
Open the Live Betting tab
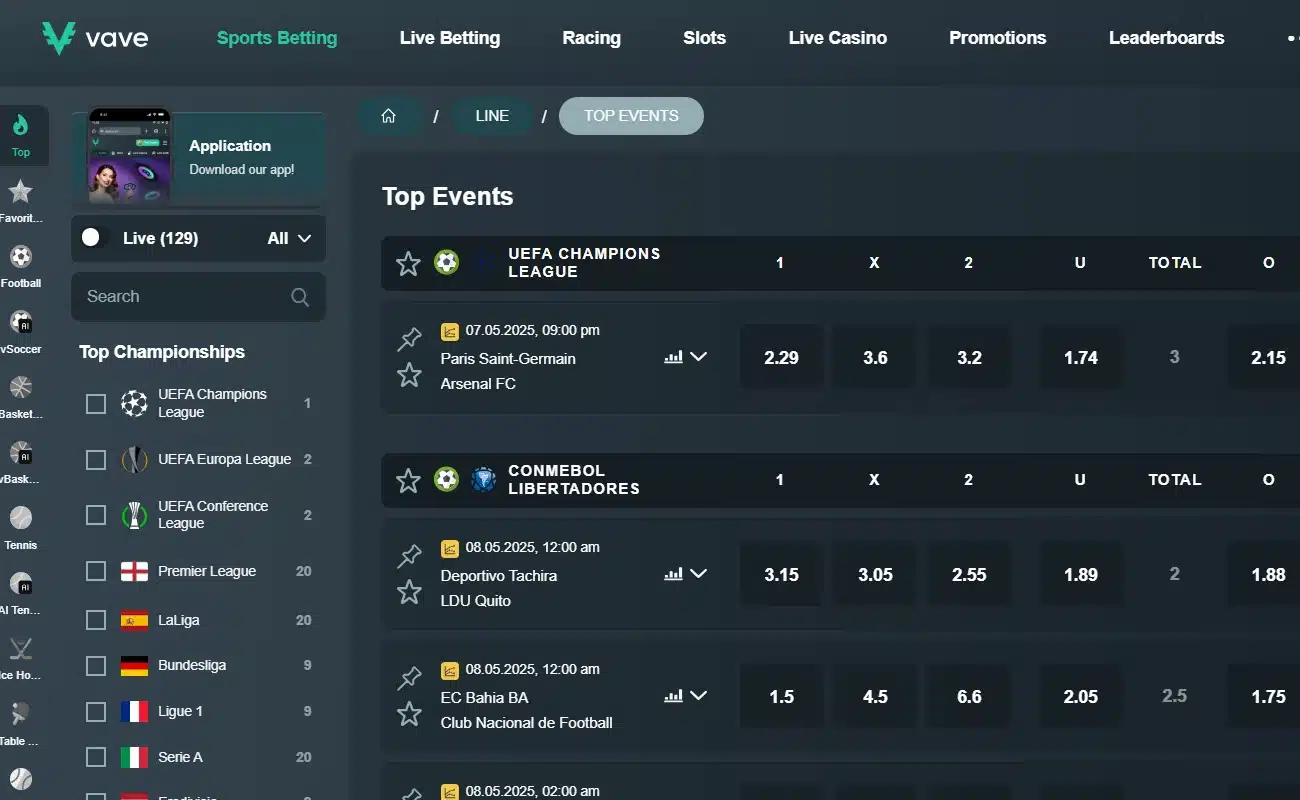click(450, 38)
